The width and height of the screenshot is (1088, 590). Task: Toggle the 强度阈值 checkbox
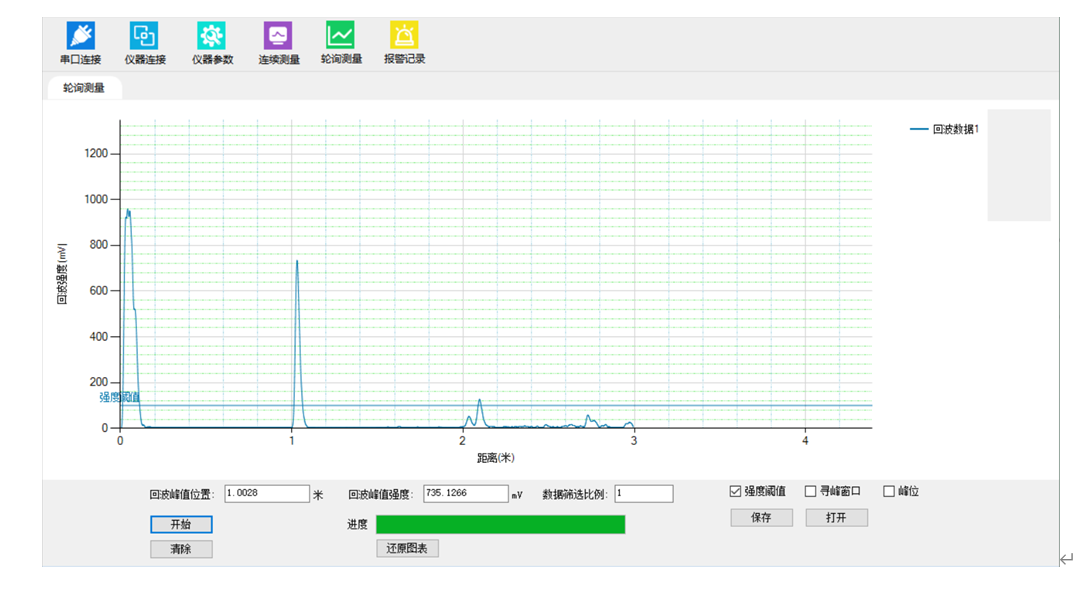coord(736,491)
